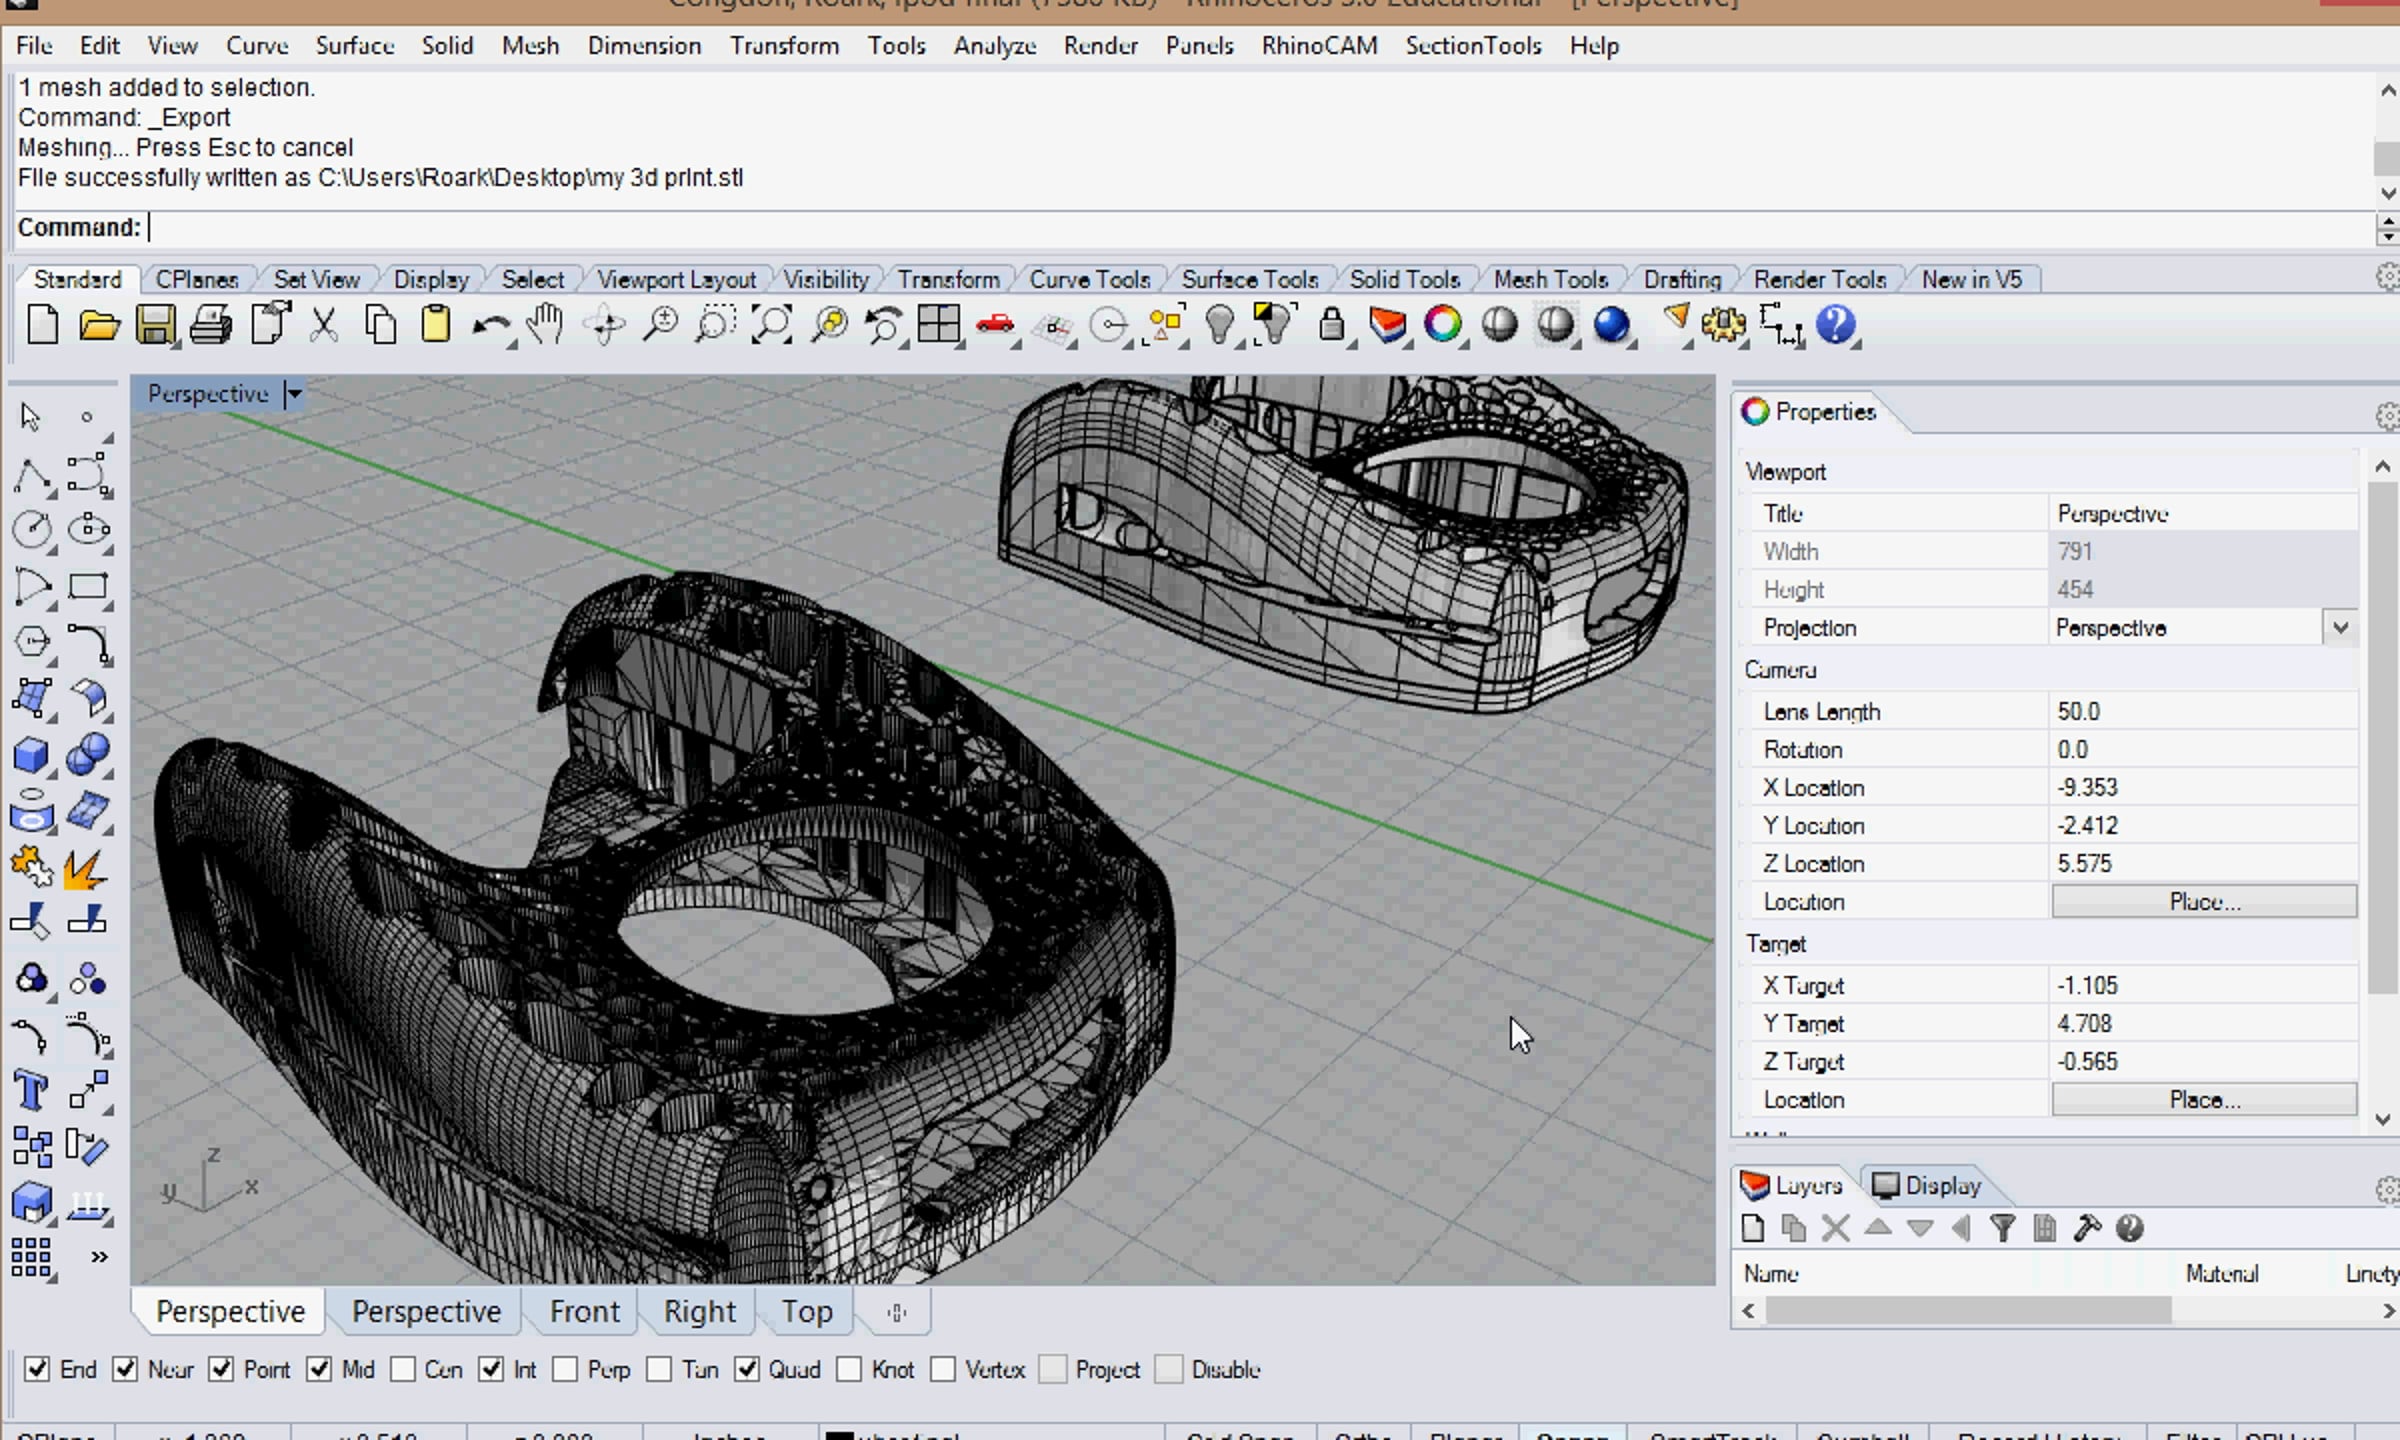Click in the Command input field

(x=1200, y=228)
